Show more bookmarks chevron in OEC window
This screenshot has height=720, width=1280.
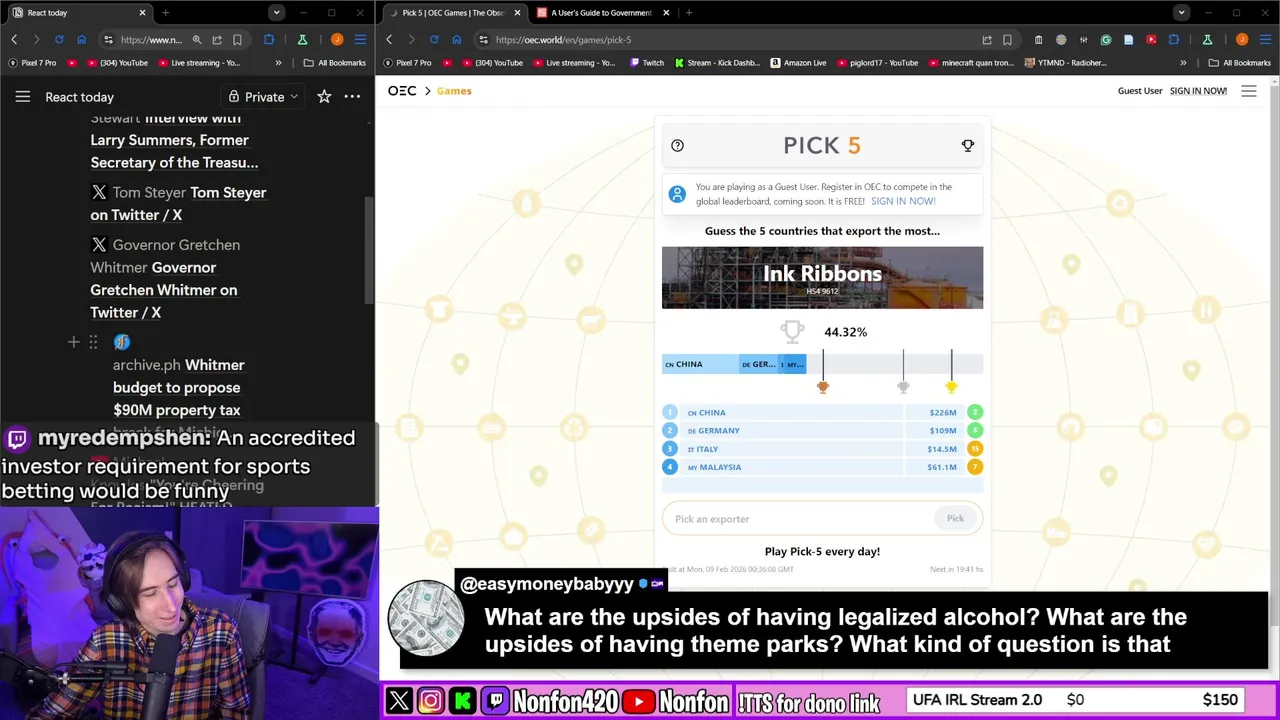click(x=1183, y=63)
